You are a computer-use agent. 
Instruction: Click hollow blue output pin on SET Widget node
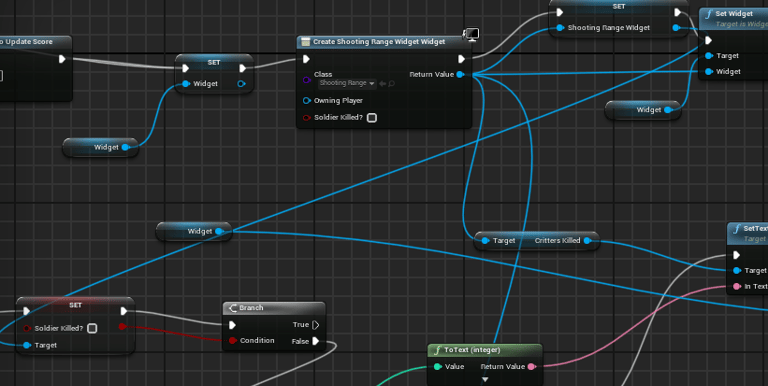pos(241,84)
